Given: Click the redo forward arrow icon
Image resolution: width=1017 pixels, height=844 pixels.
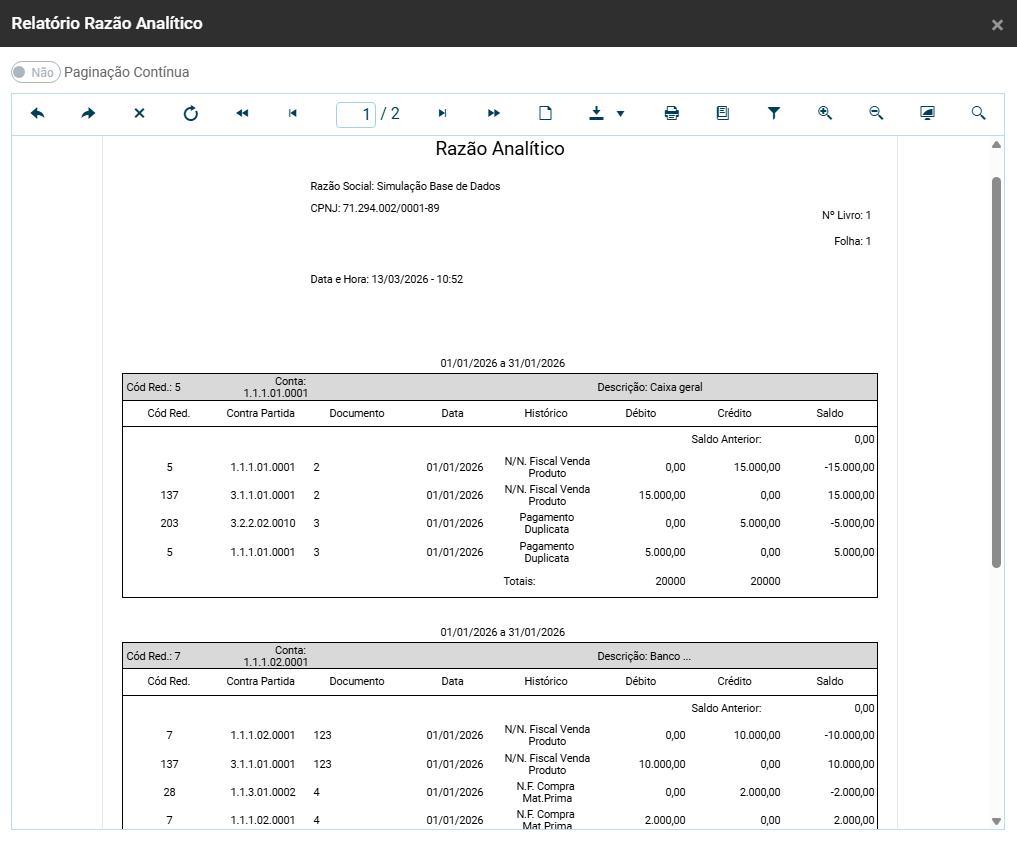Looking at the screenshot, I should click(x=89, y=114).
